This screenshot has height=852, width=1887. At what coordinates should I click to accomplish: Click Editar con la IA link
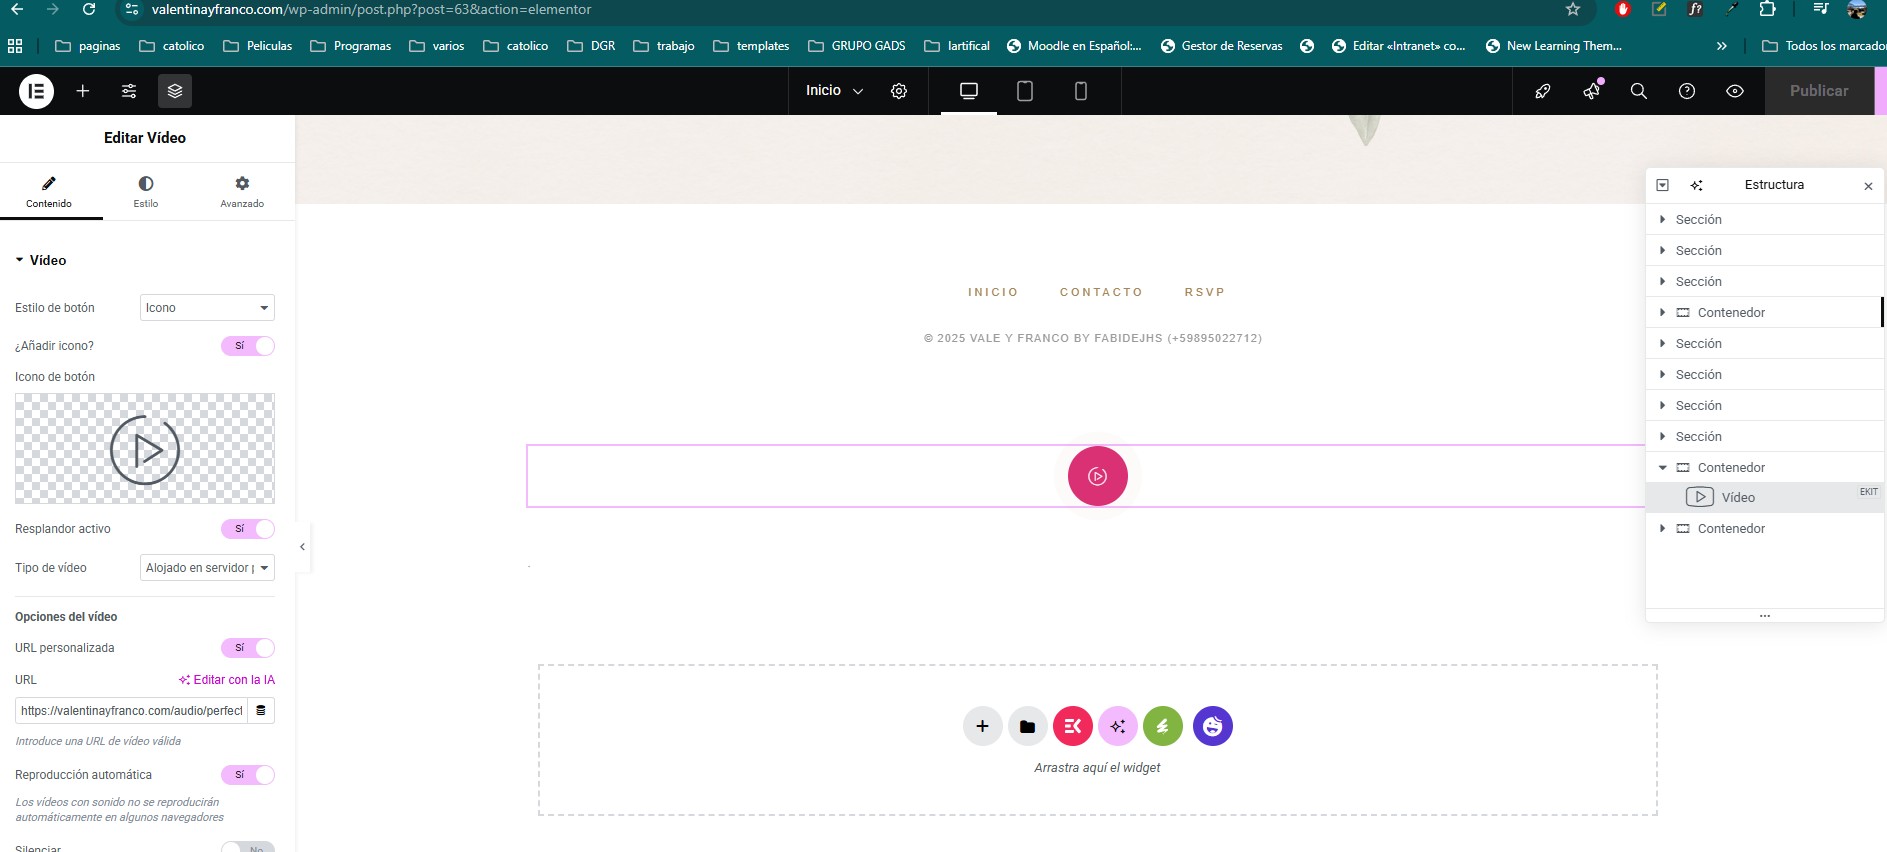[x=227, y=680]
